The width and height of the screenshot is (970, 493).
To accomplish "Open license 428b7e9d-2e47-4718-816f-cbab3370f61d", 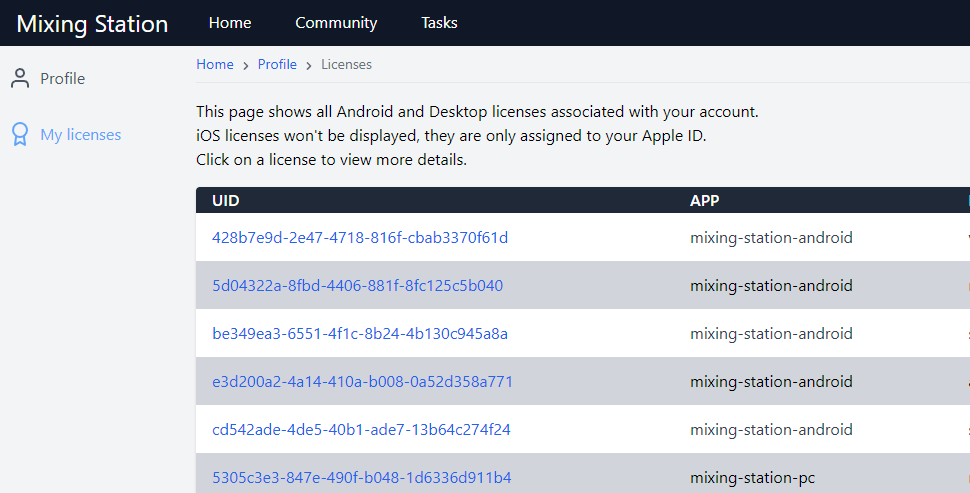I will pyautogui.click(x=360, y=238).
